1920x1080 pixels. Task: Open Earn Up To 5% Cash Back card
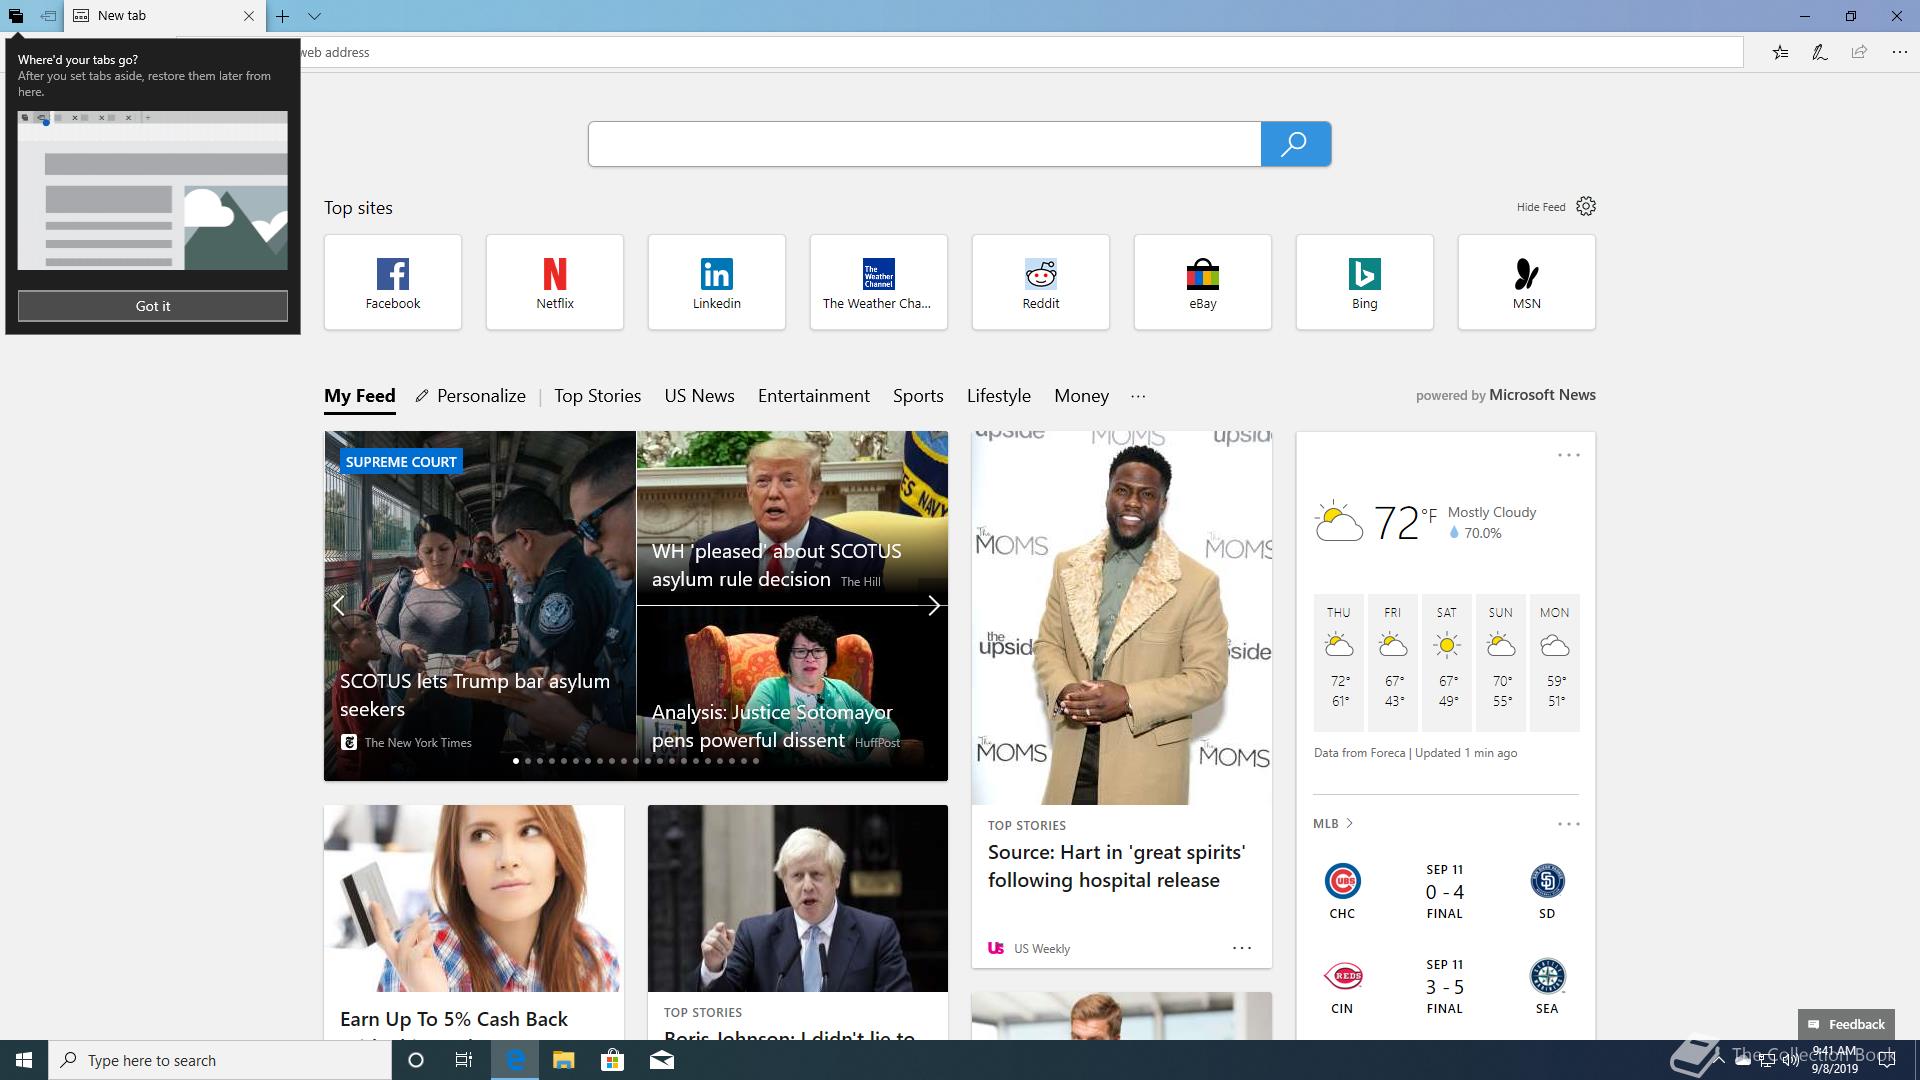point(474,922)
